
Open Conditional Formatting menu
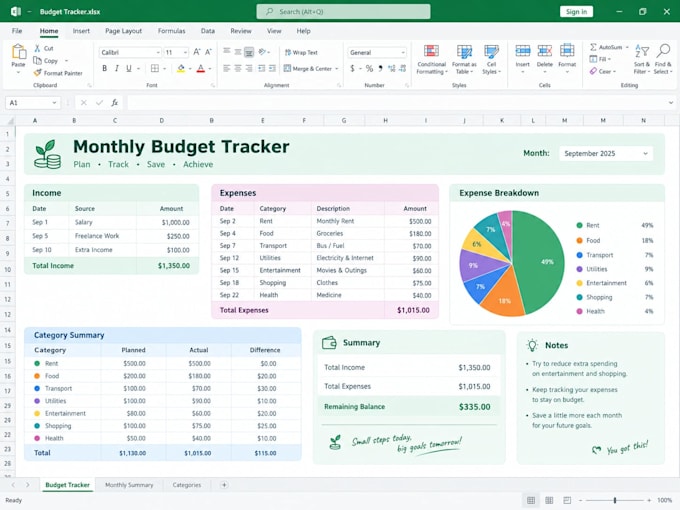432,60
